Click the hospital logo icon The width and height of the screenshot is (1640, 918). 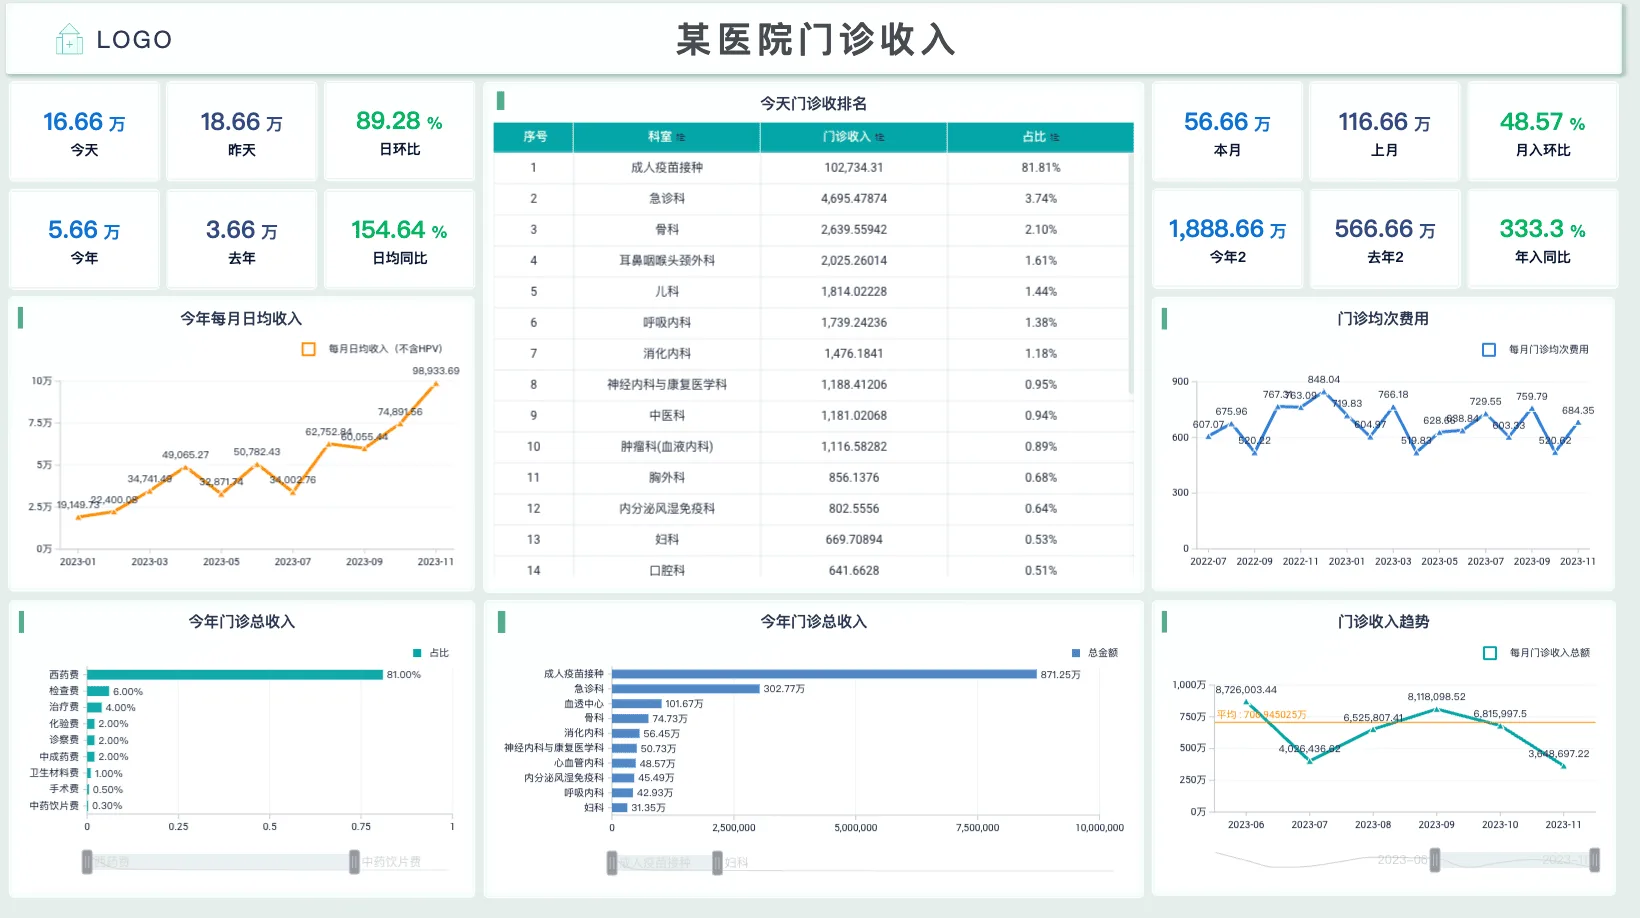(x=69, y=39)
